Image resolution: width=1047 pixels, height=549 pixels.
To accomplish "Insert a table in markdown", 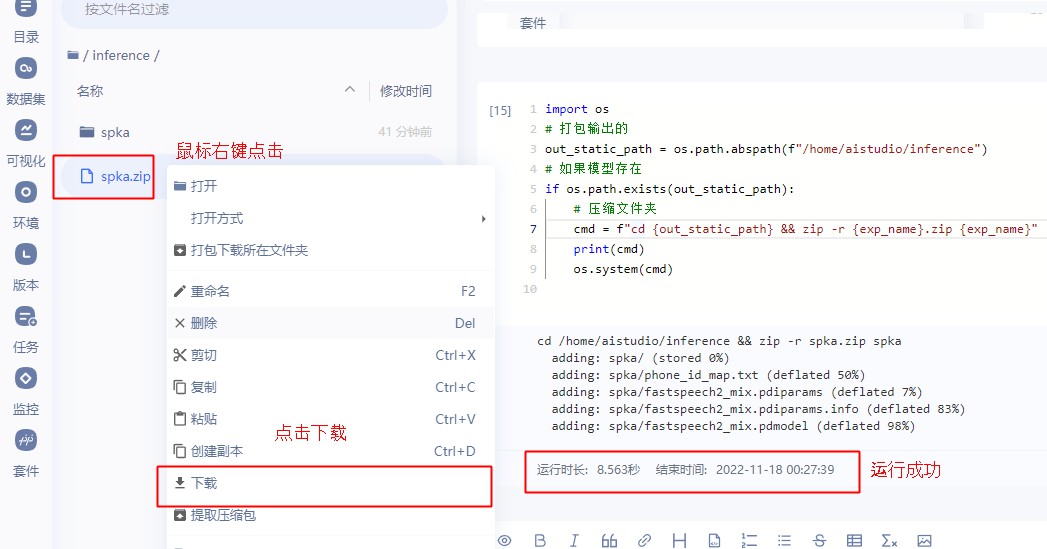I will tap(854, 540).
